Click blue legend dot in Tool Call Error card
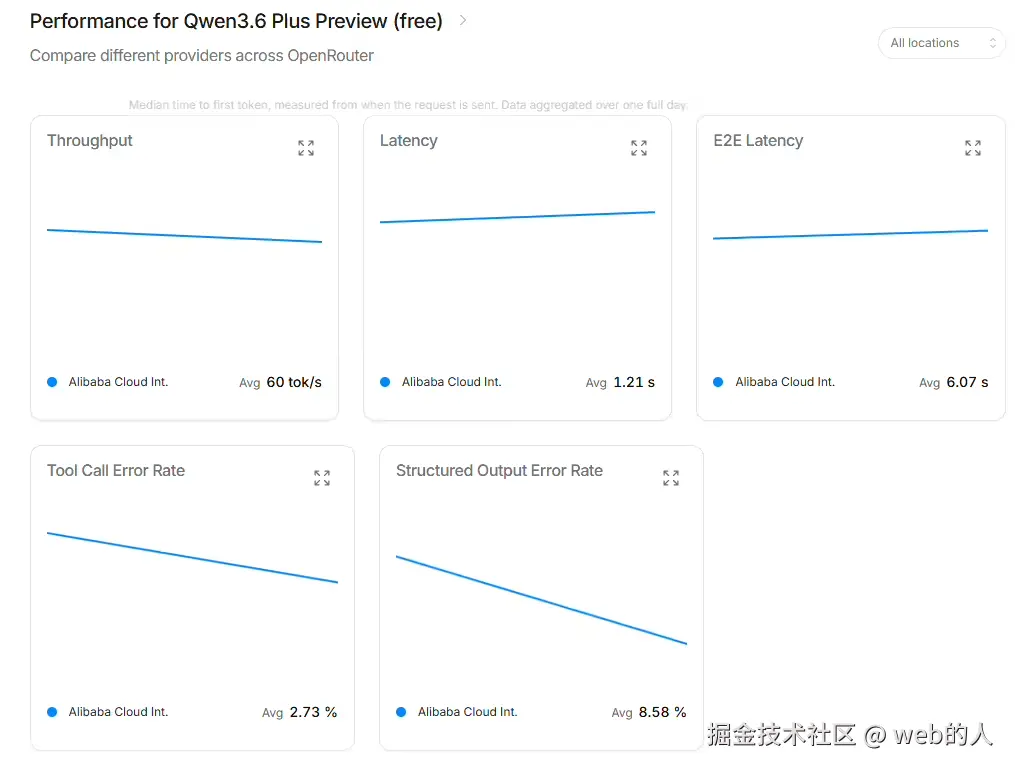This screenshot has width=1015, height=770. pyautogui.click(x=52, y=712)
